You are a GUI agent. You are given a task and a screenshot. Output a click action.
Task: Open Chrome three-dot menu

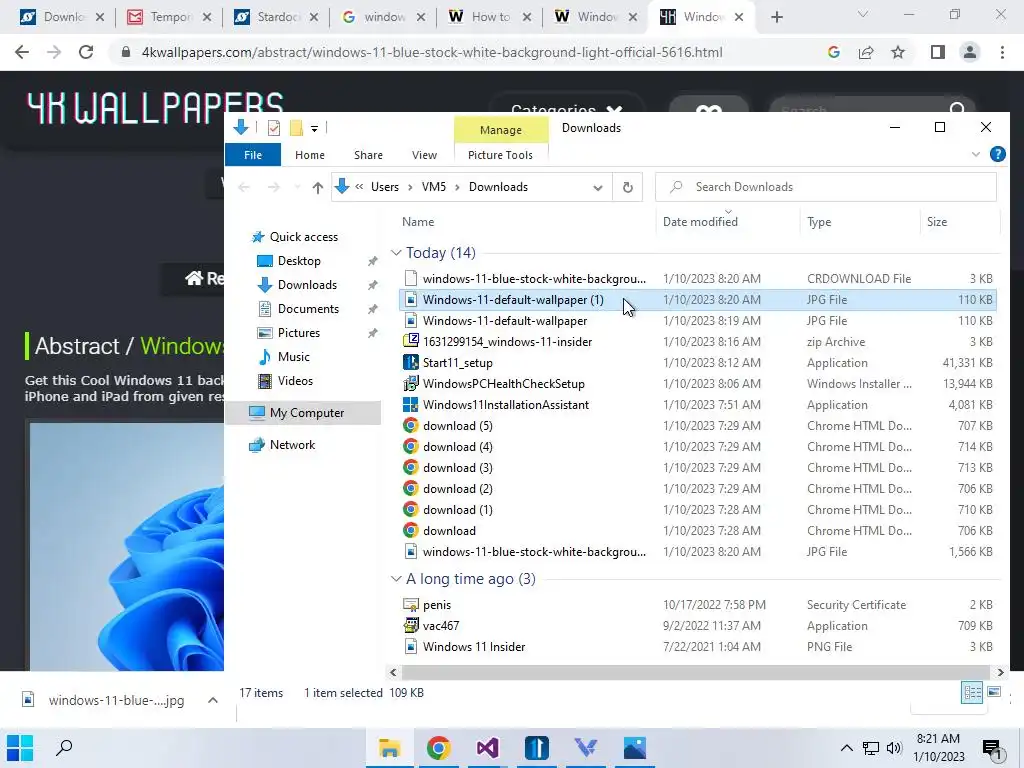tap(1002, 52)
